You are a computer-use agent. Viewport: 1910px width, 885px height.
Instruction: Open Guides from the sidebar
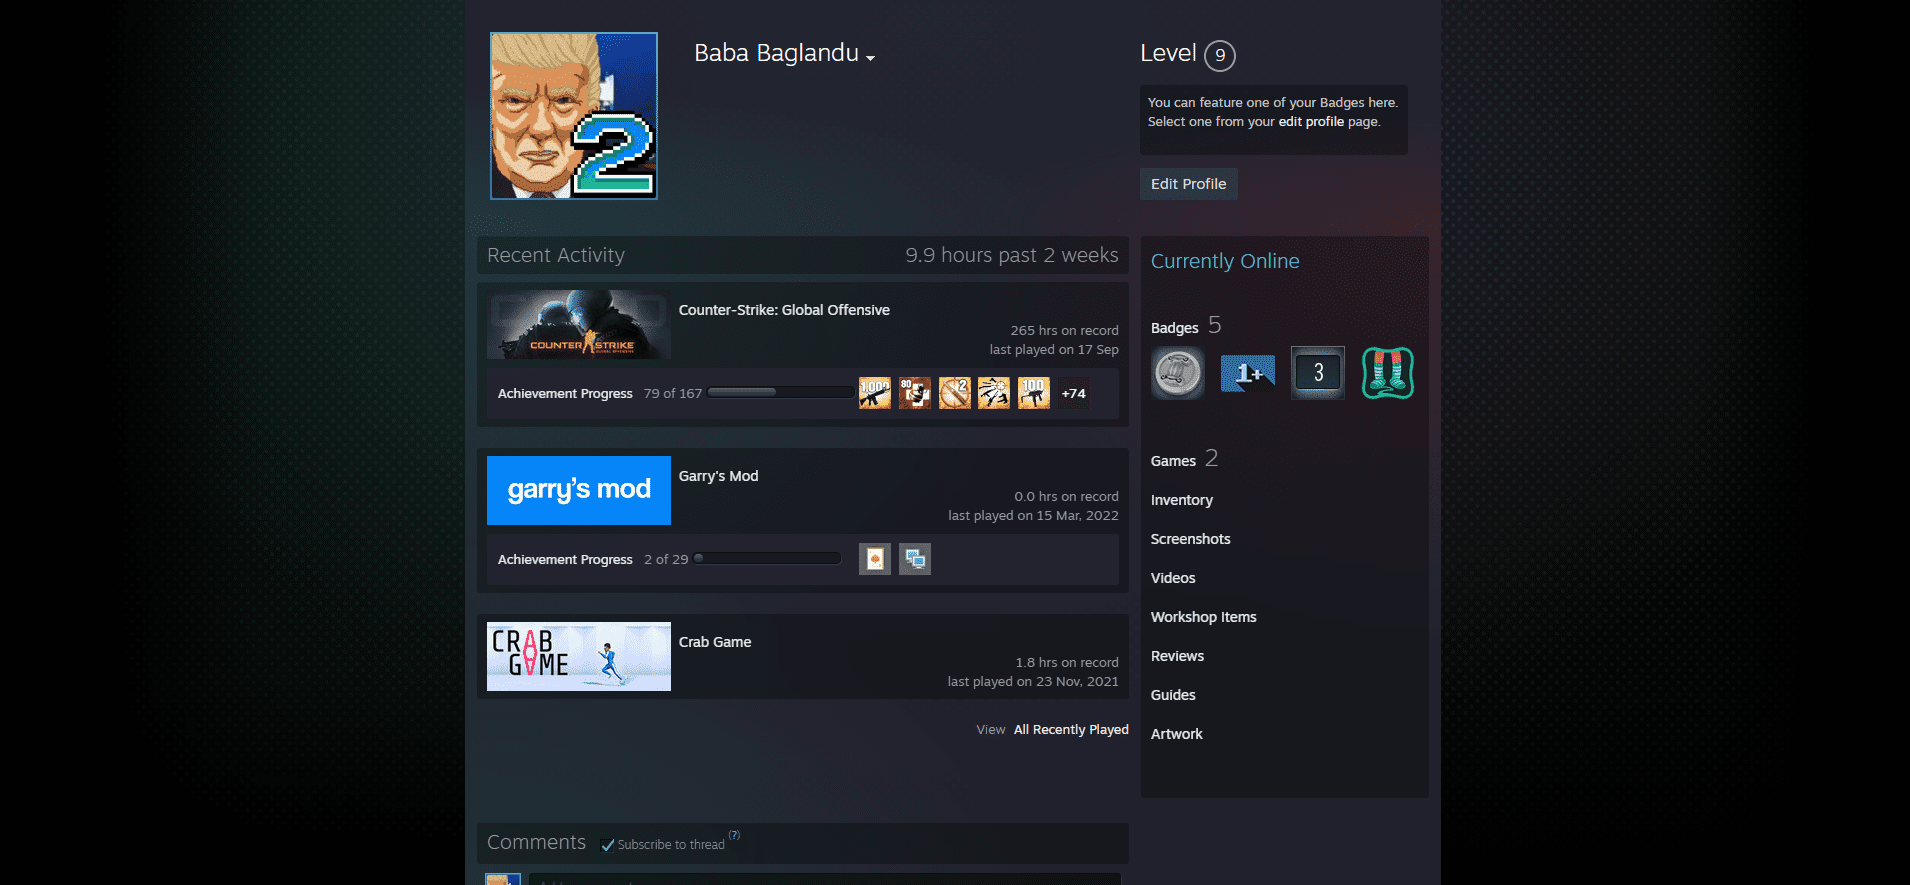point(1173,695)
